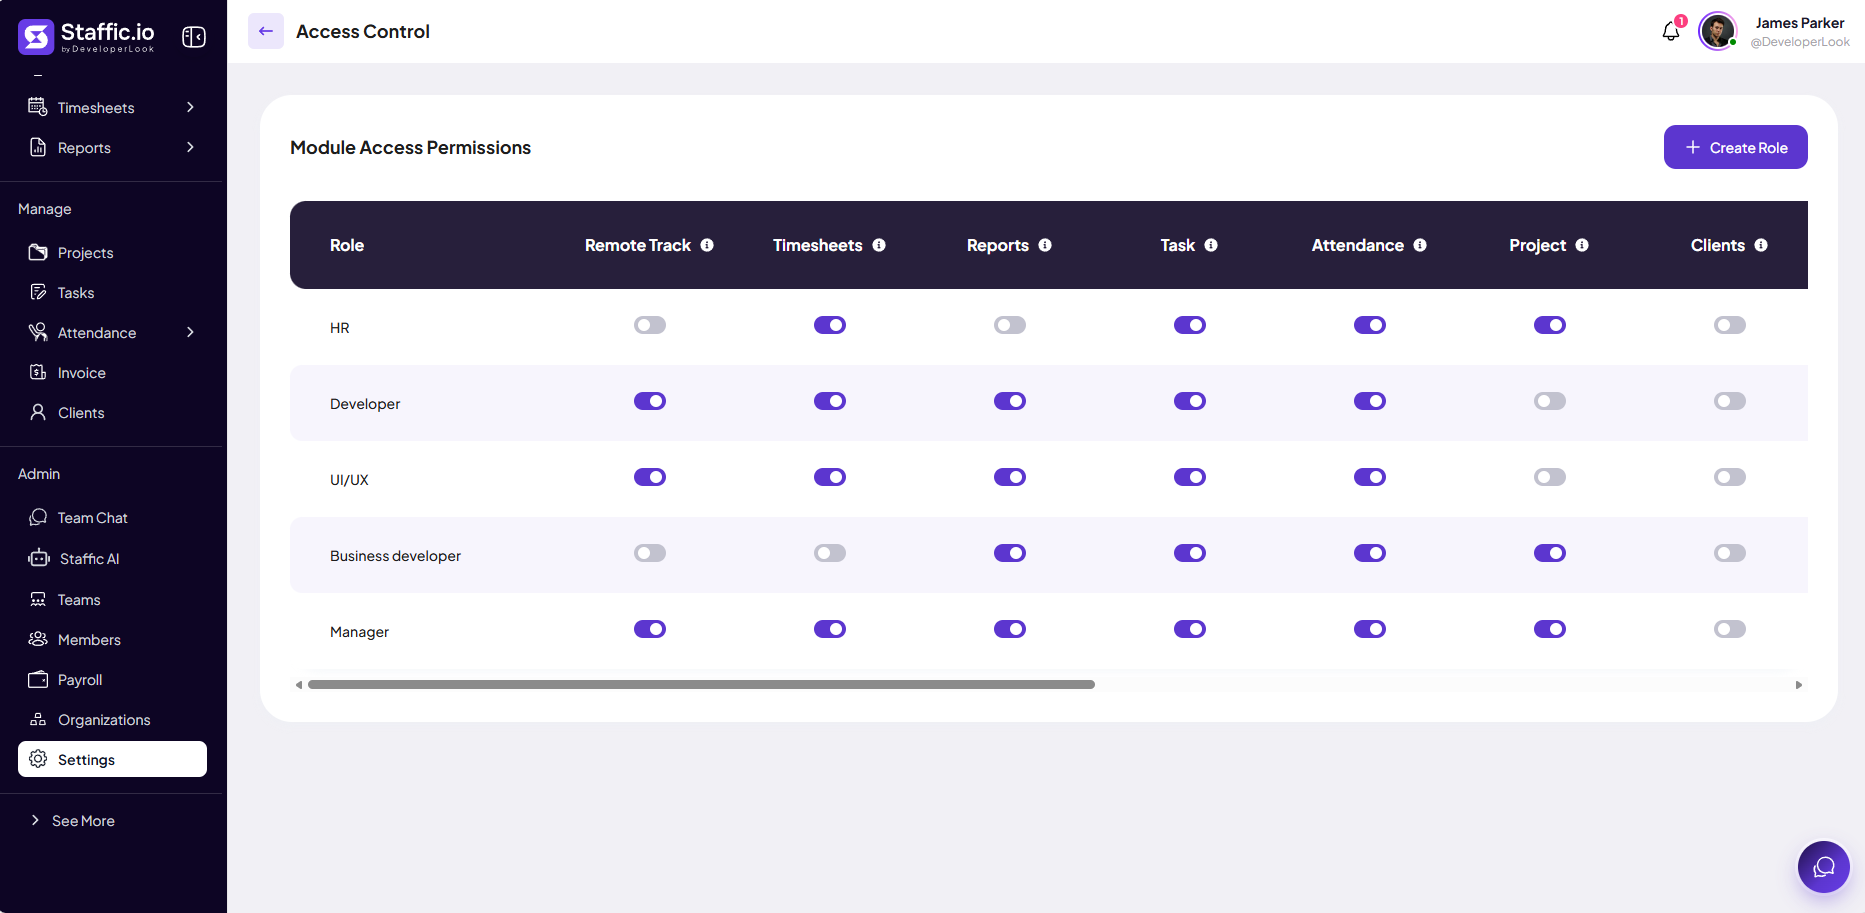Viewport: 1865px width, 913px height.
Task: Click the back arrow next to Access Control
Action: 266,31
